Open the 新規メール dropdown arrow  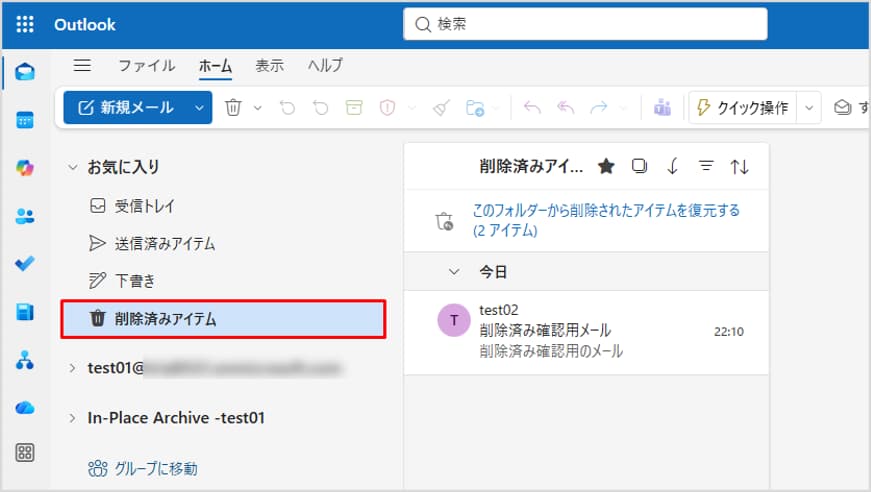point(199,108)
